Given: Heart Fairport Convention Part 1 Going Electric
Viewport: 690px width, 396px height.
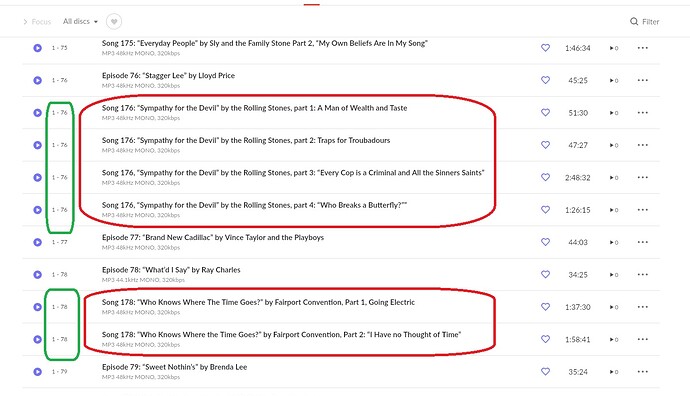Looking at the screenshot, I should (x=545, y=307).
